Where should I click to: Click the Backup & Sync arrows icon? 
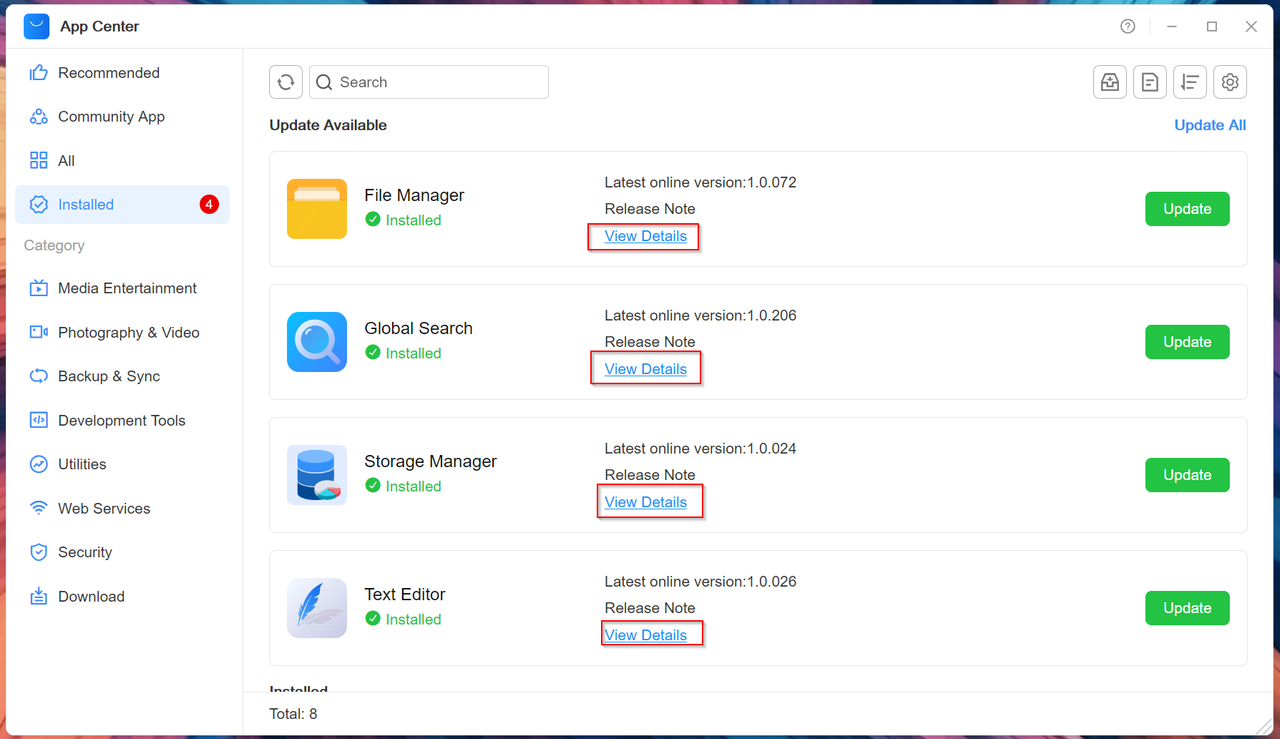tap(39, 377)
